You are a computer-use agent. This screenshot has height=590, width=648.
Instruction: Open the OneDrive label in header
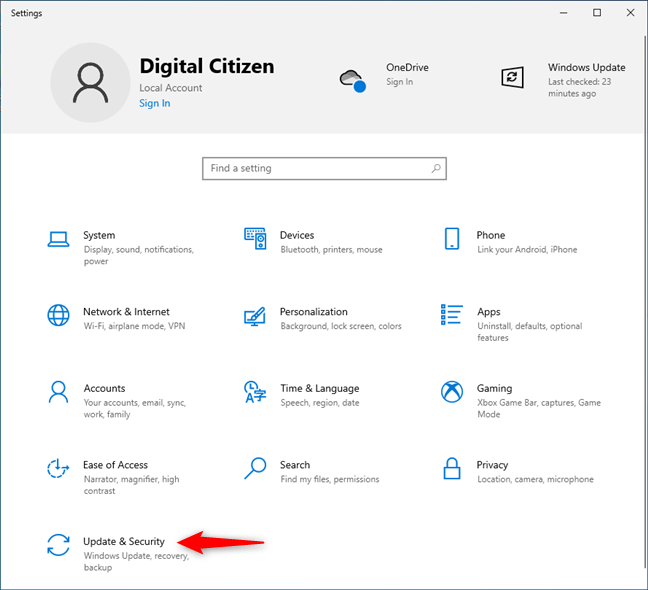(x=407, y=67)
